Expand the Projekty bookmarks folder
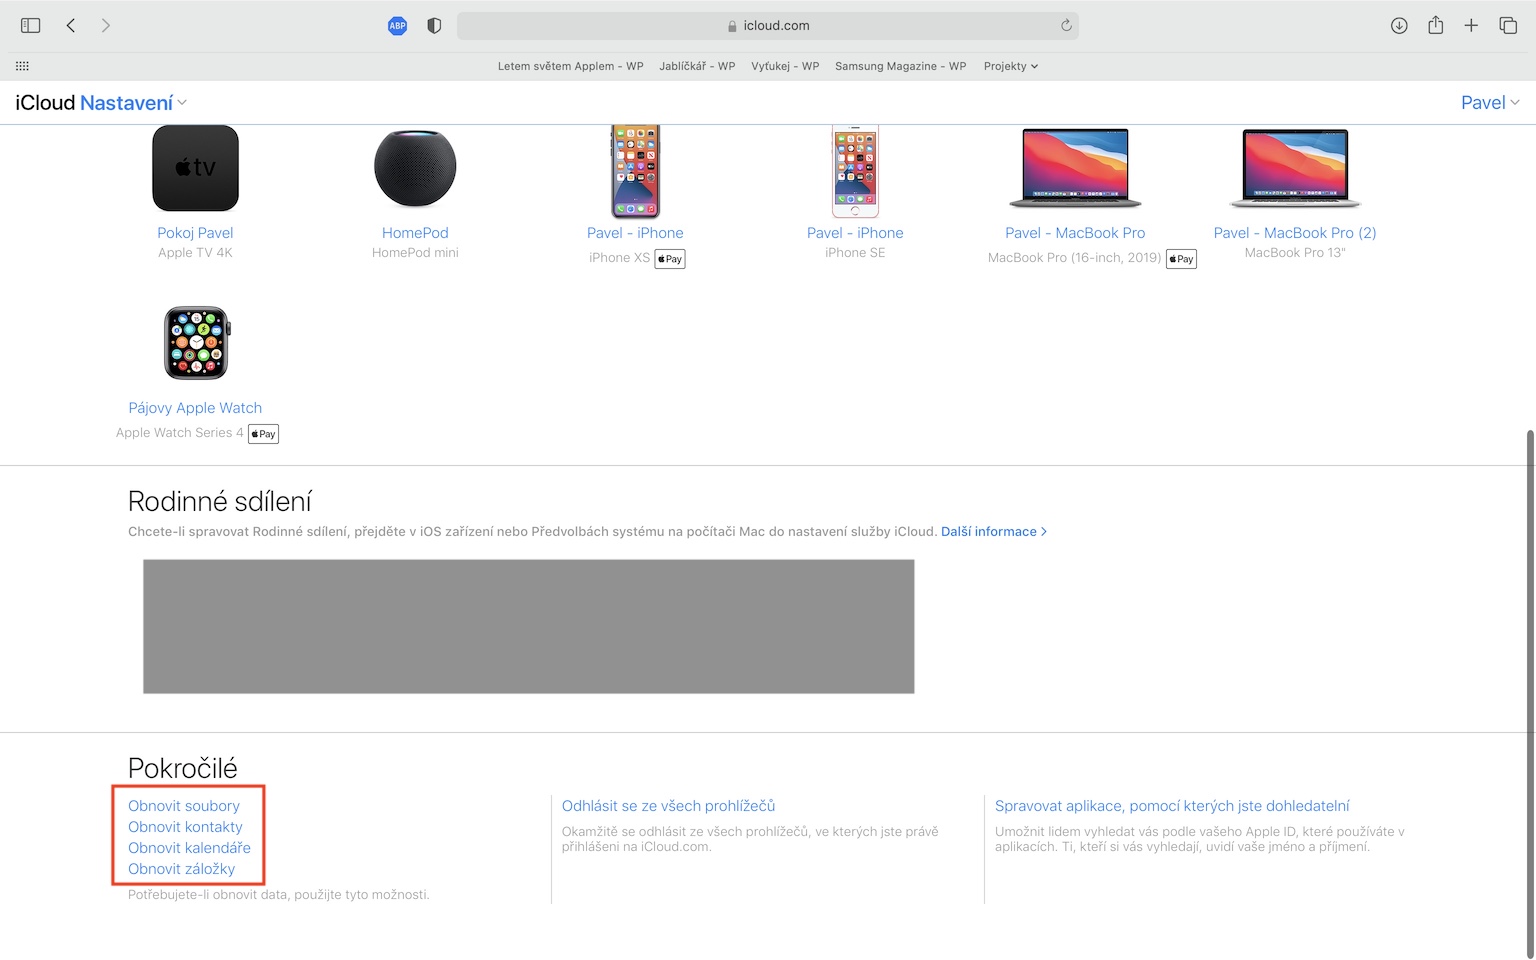Image resolution: width=1536 pixels, height=960 pixels. click(x=1010, y=66)
